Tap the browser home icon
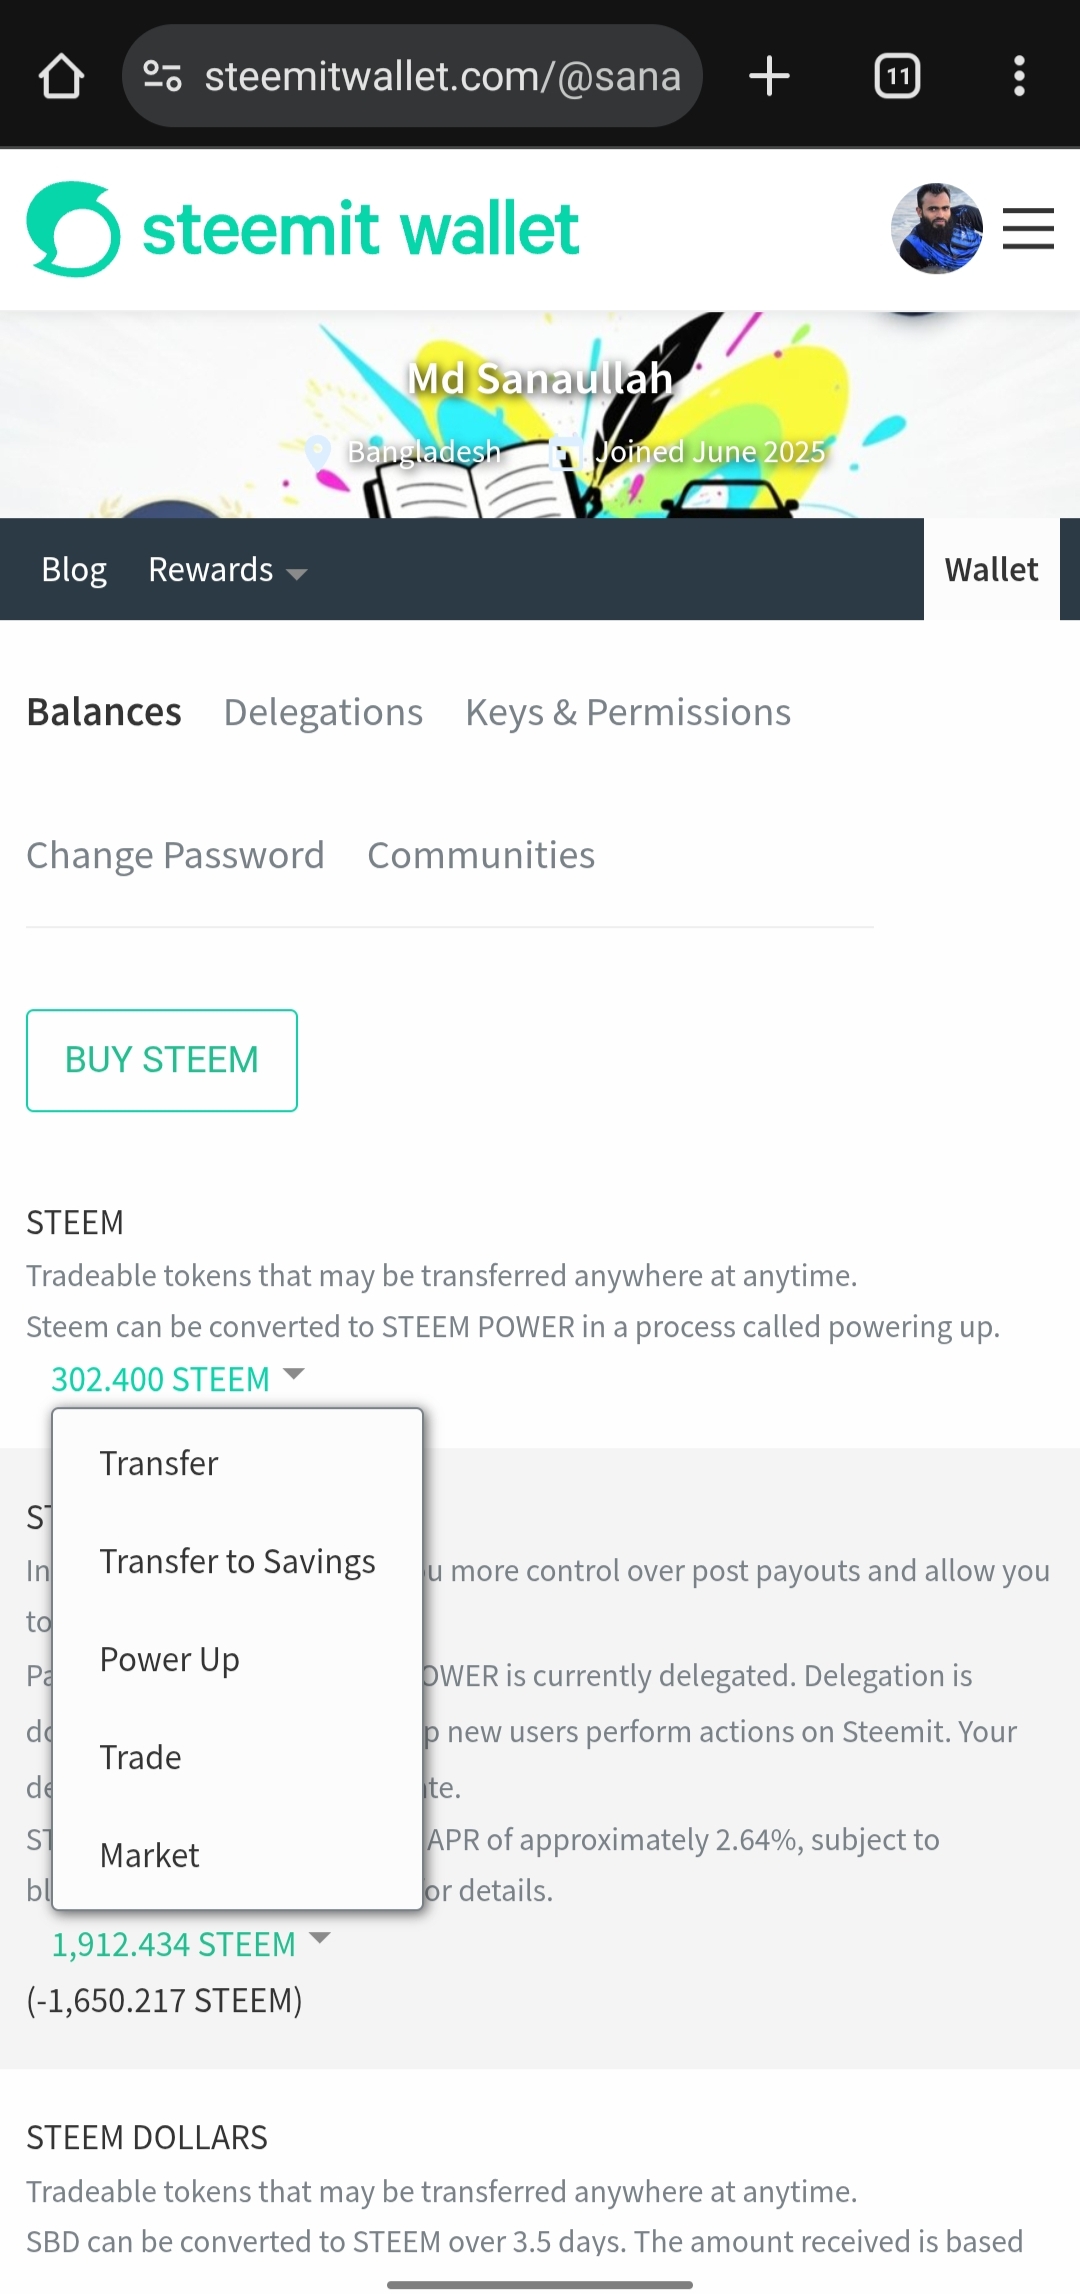 coord(61,76)
